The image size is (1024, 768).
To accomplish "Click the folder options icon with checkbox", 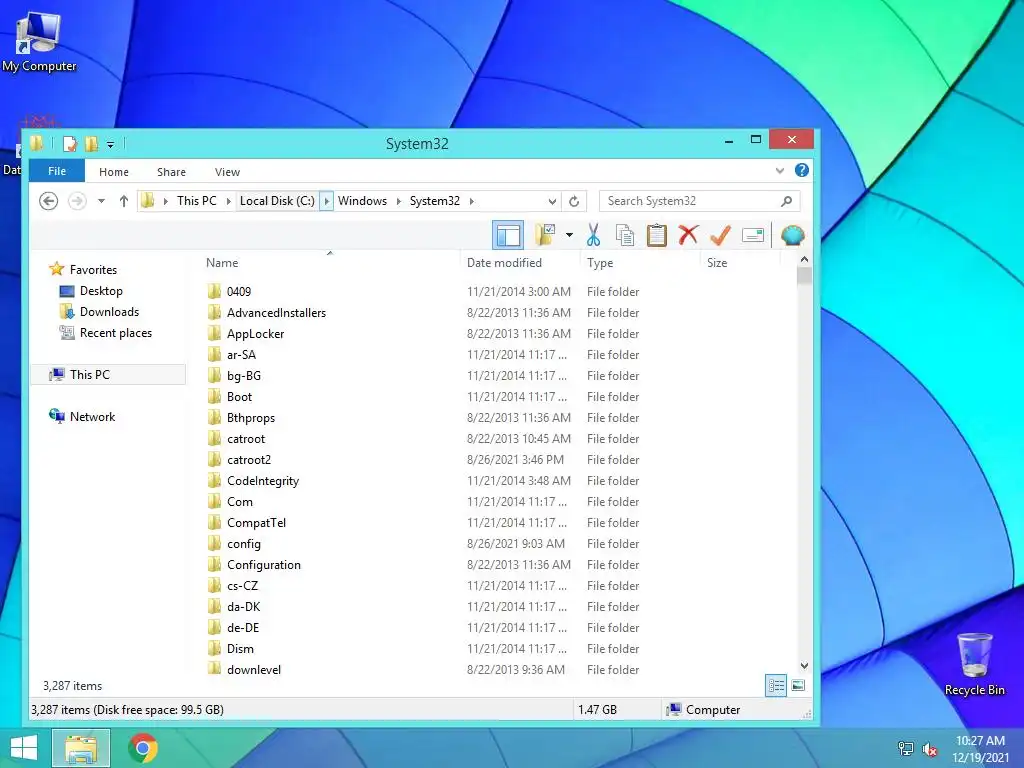I will tap(545, 234).
